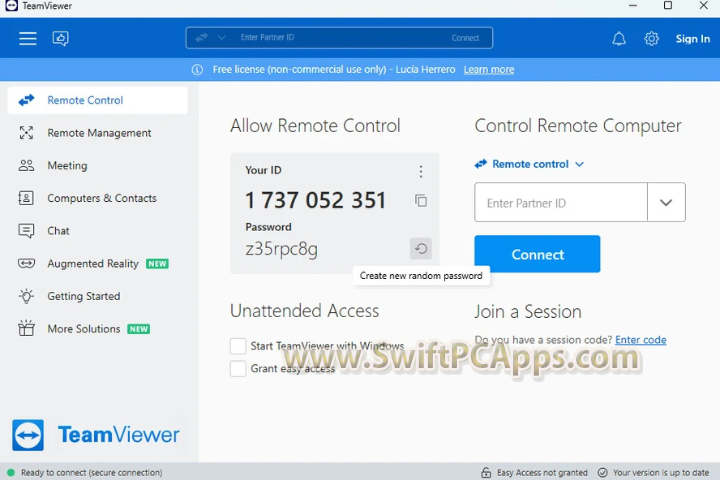
Task: Open the Partner ID history dropdown arrow
Action: [x=666, y=203]
